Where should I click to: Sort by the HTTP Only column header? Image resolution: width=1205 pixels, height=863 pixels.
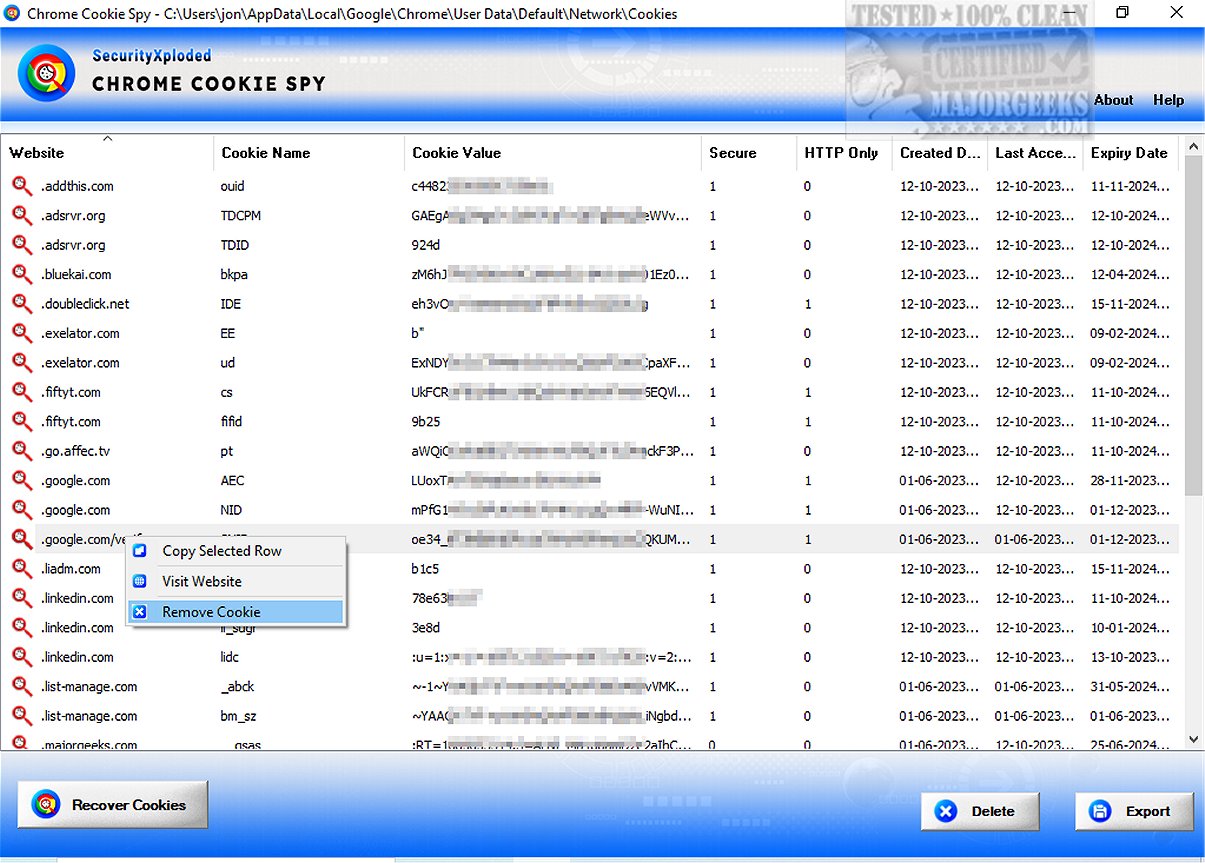[x=844, y=153]
